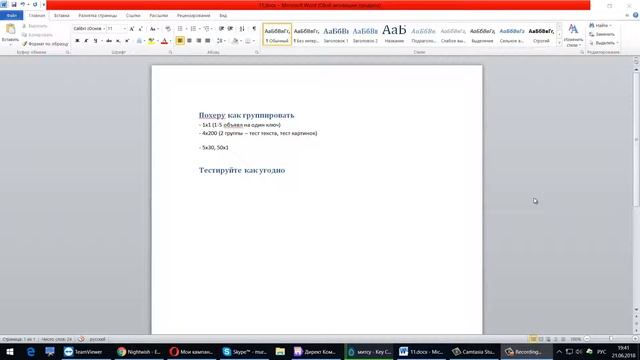This screenshot has width=640, height=360.
Task: Click the Sort icon in paragraph group
Action: (x=242, y=29)
